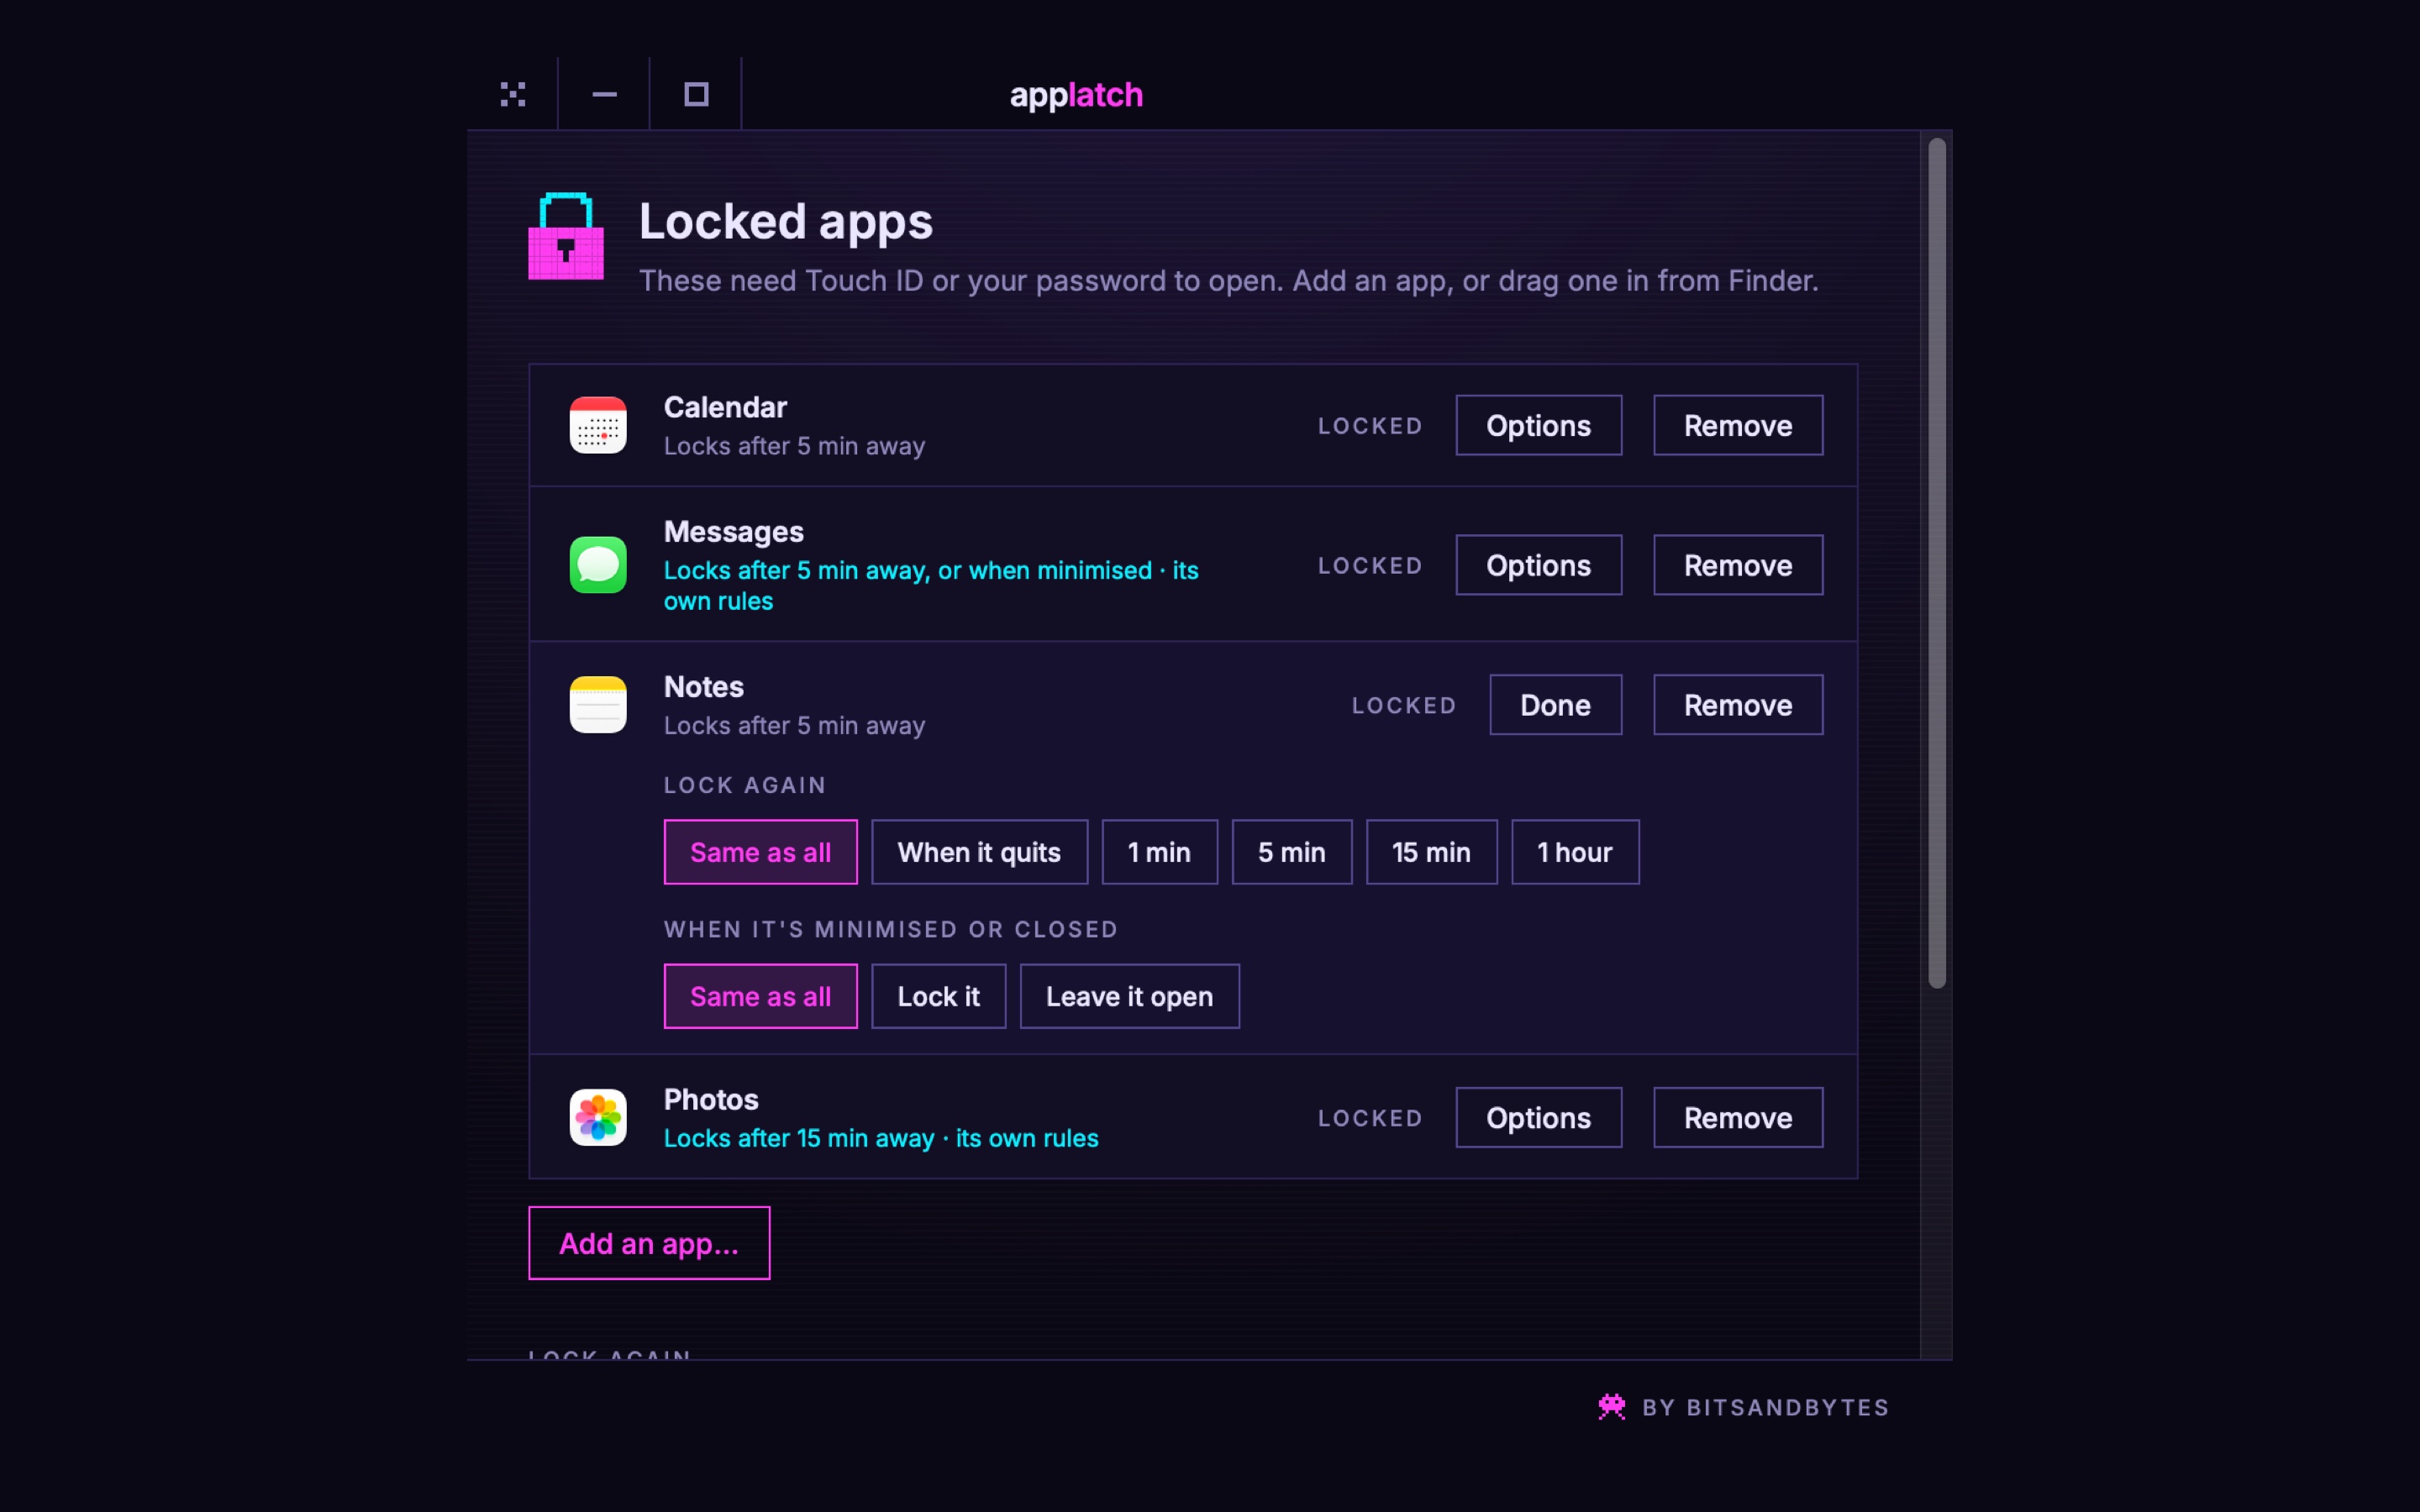Click the Photos app name

coord(711,1099)
